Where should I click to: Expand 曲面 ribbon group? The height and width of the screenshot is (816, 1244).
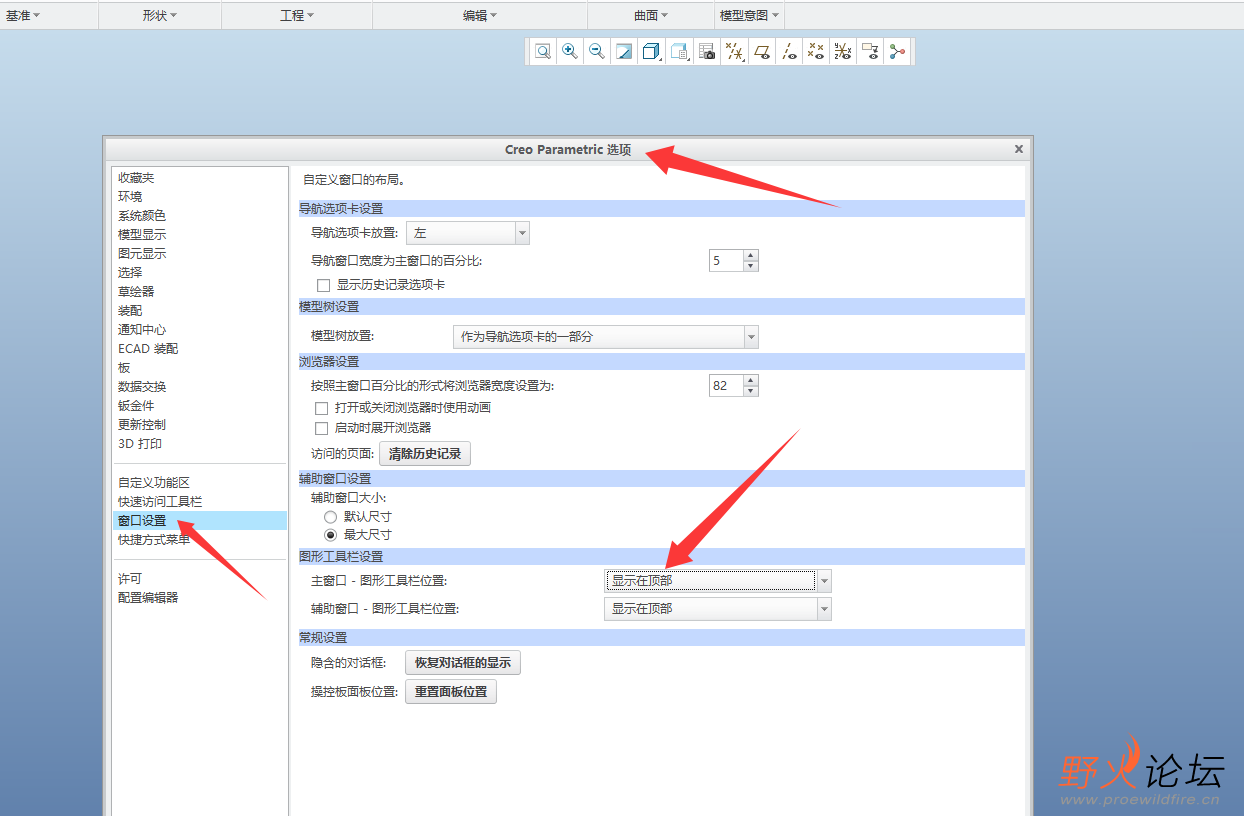(x=651, y=15)
